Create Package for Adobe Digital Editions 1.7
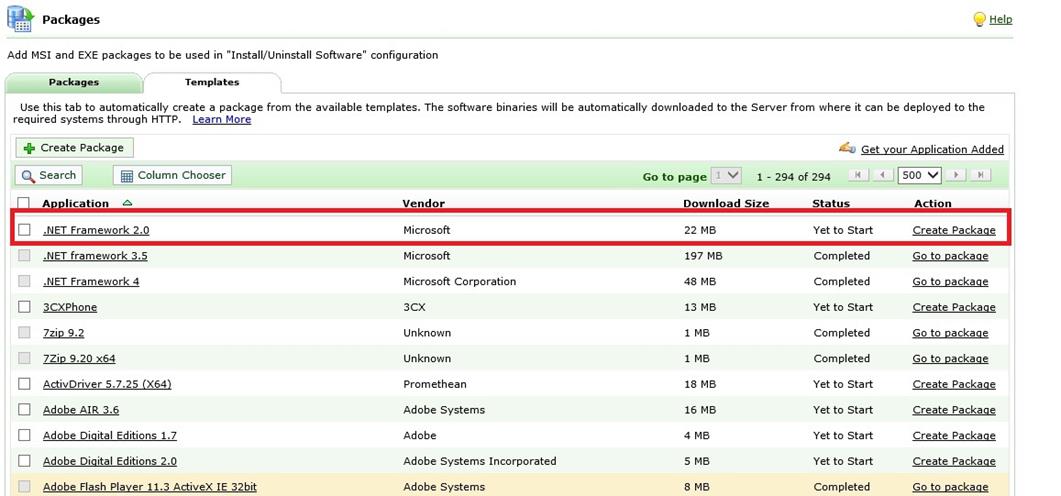This screenshot has height=496, width=1061. 954,436
